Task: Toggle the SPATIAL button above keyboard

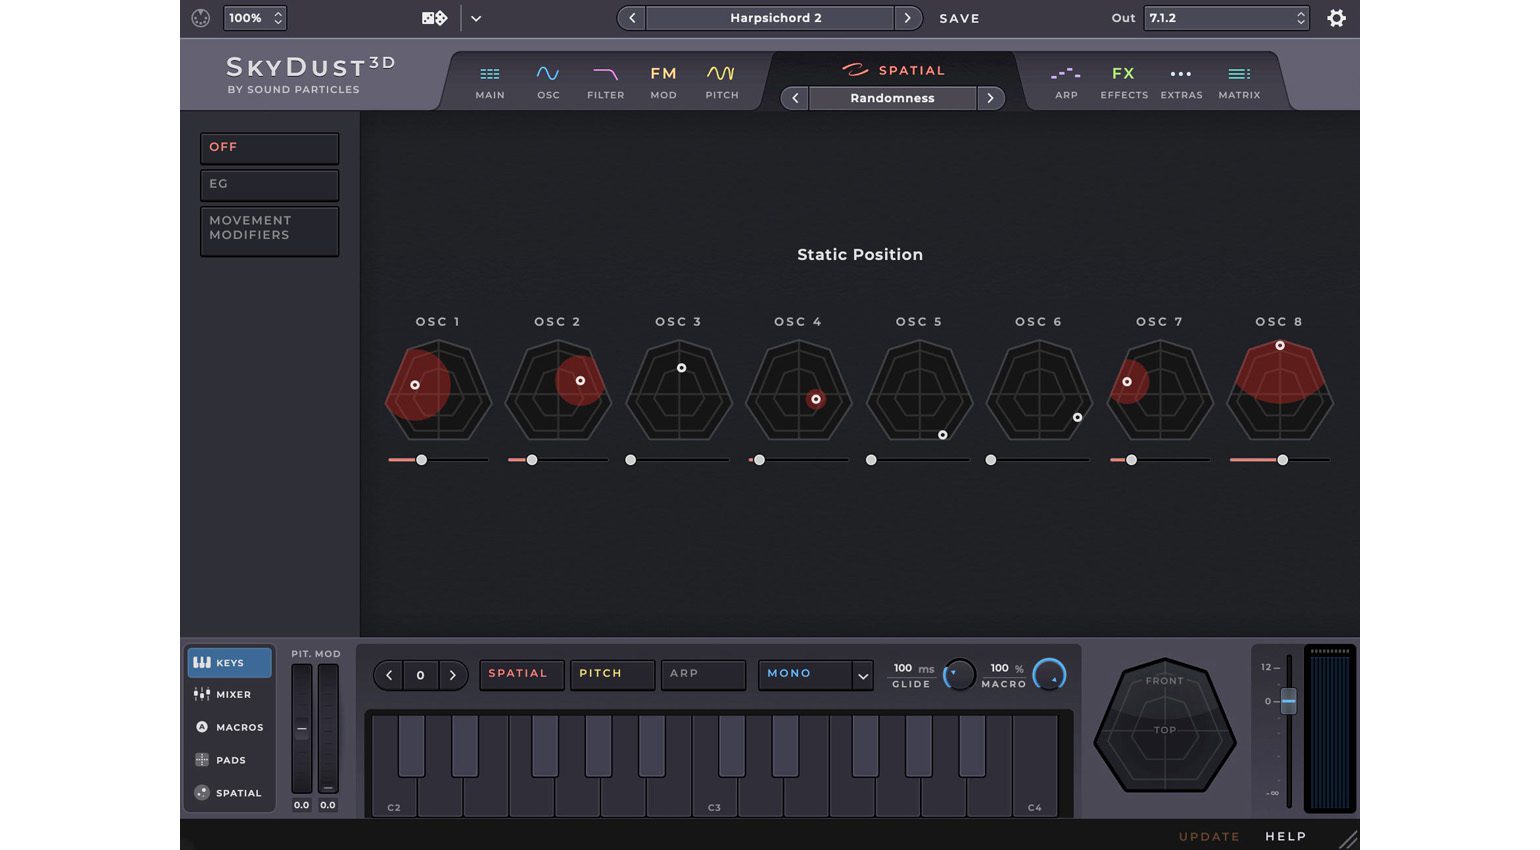Action: pyautogui.click(x=519, y=674)
